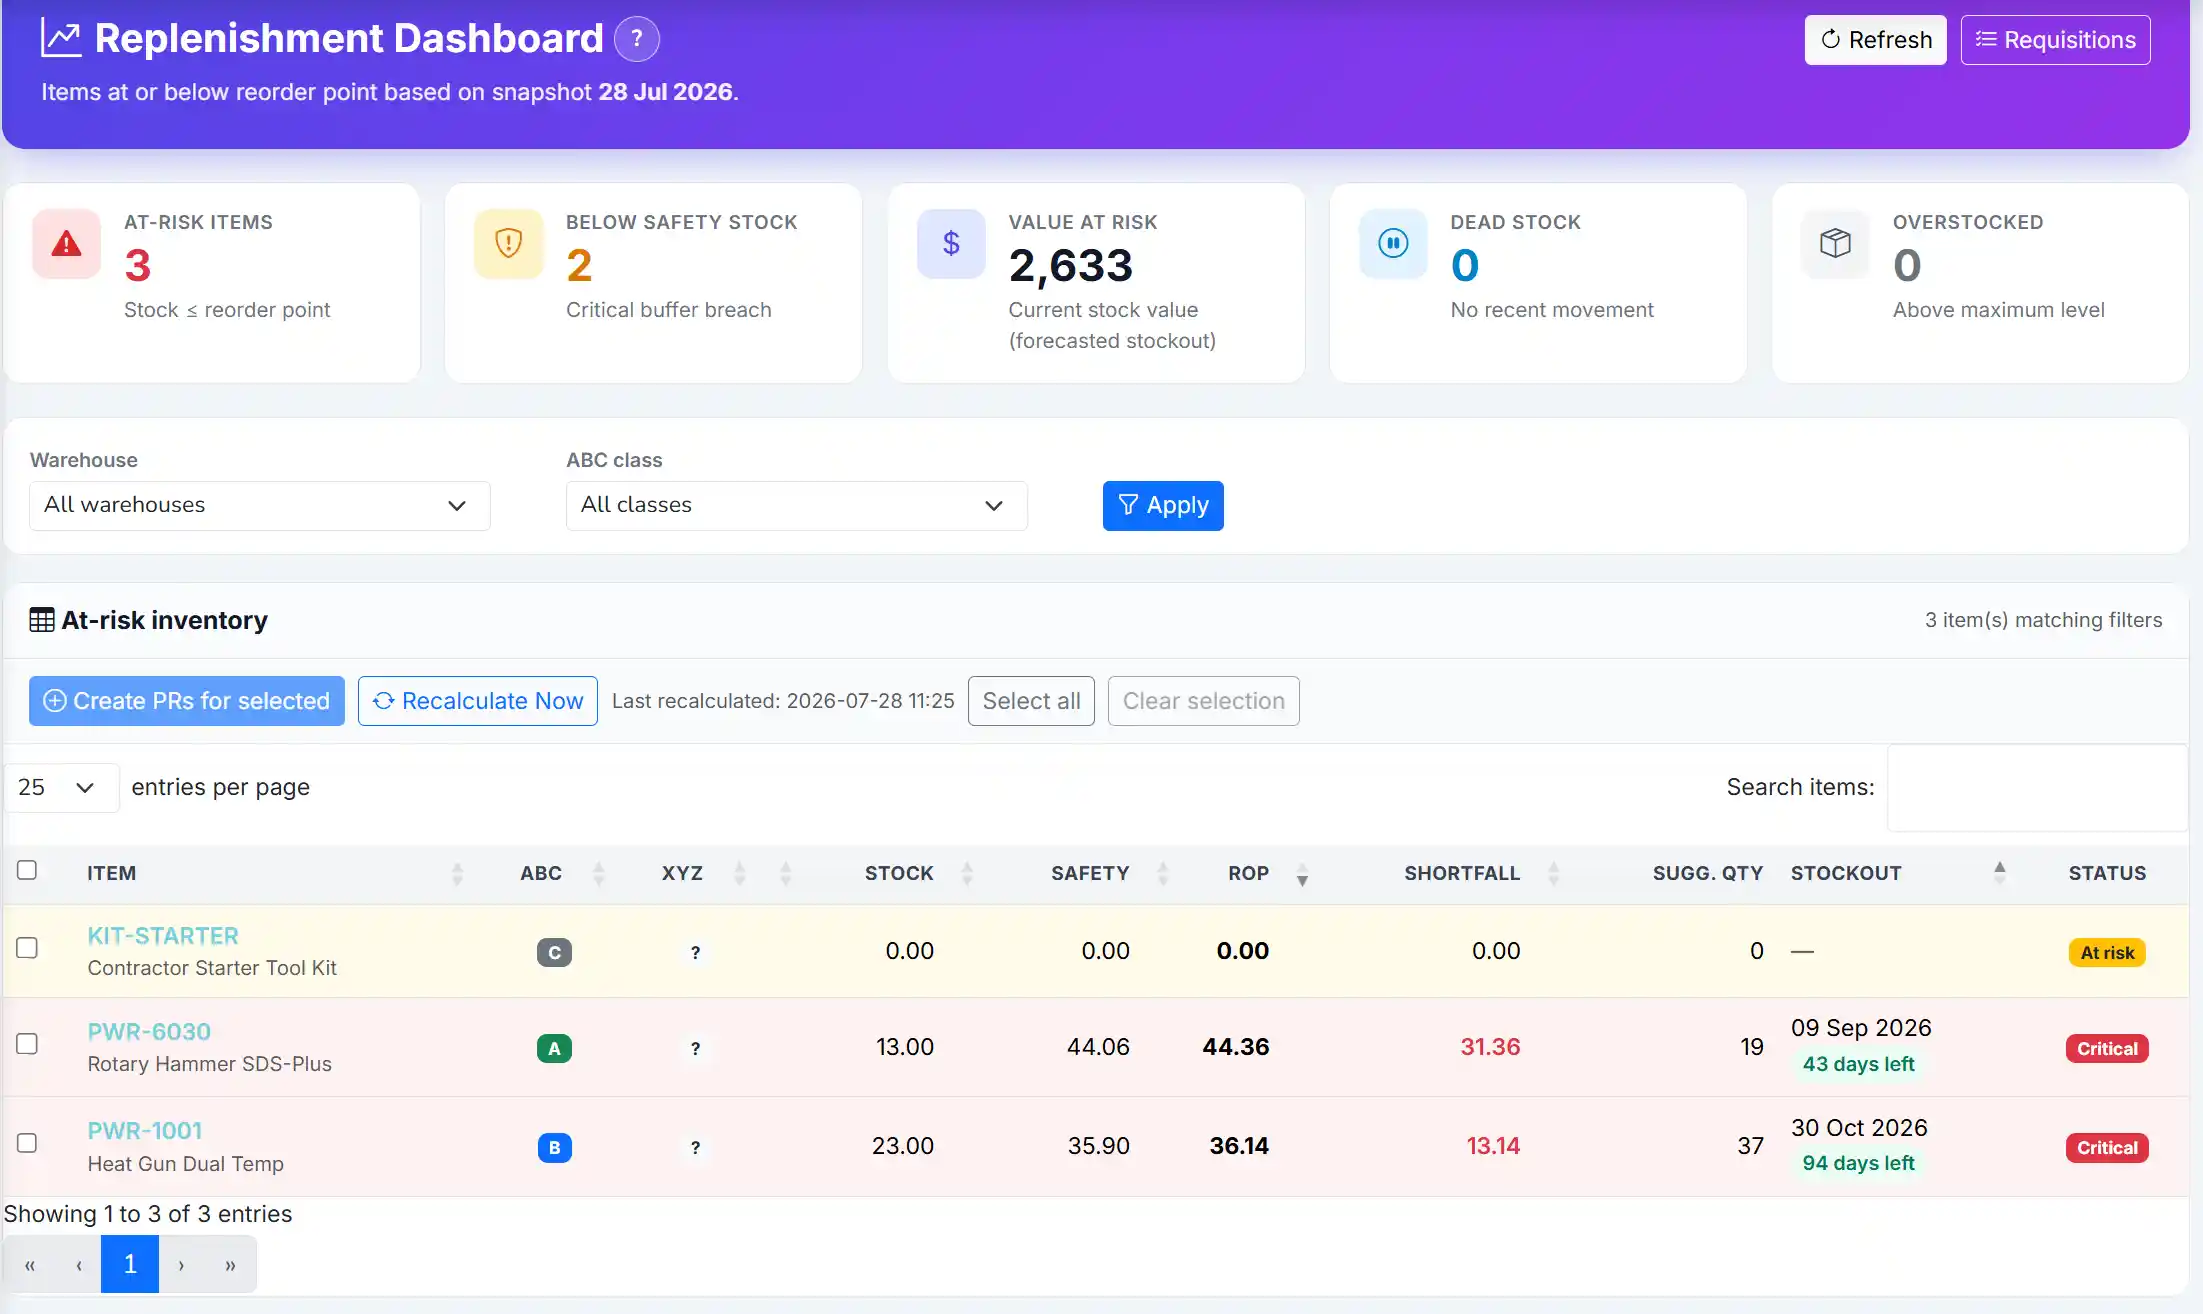
Task: Click the table icon beside At-risk inventory
Action: [x=42, y=620]
